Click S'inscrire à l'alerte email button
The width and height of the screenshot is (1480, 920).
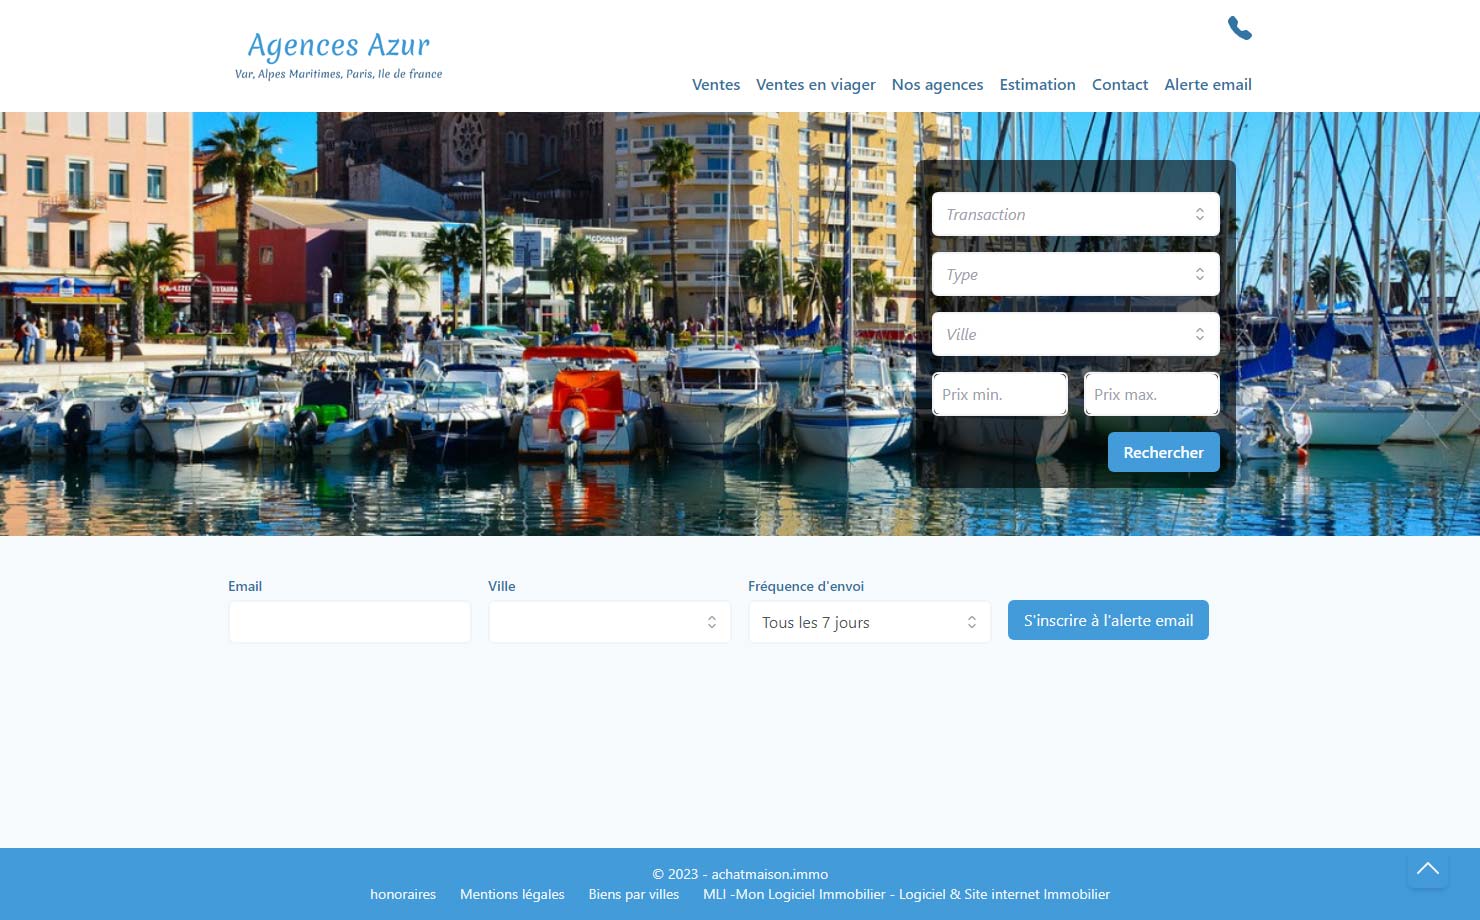(1108, 620)
